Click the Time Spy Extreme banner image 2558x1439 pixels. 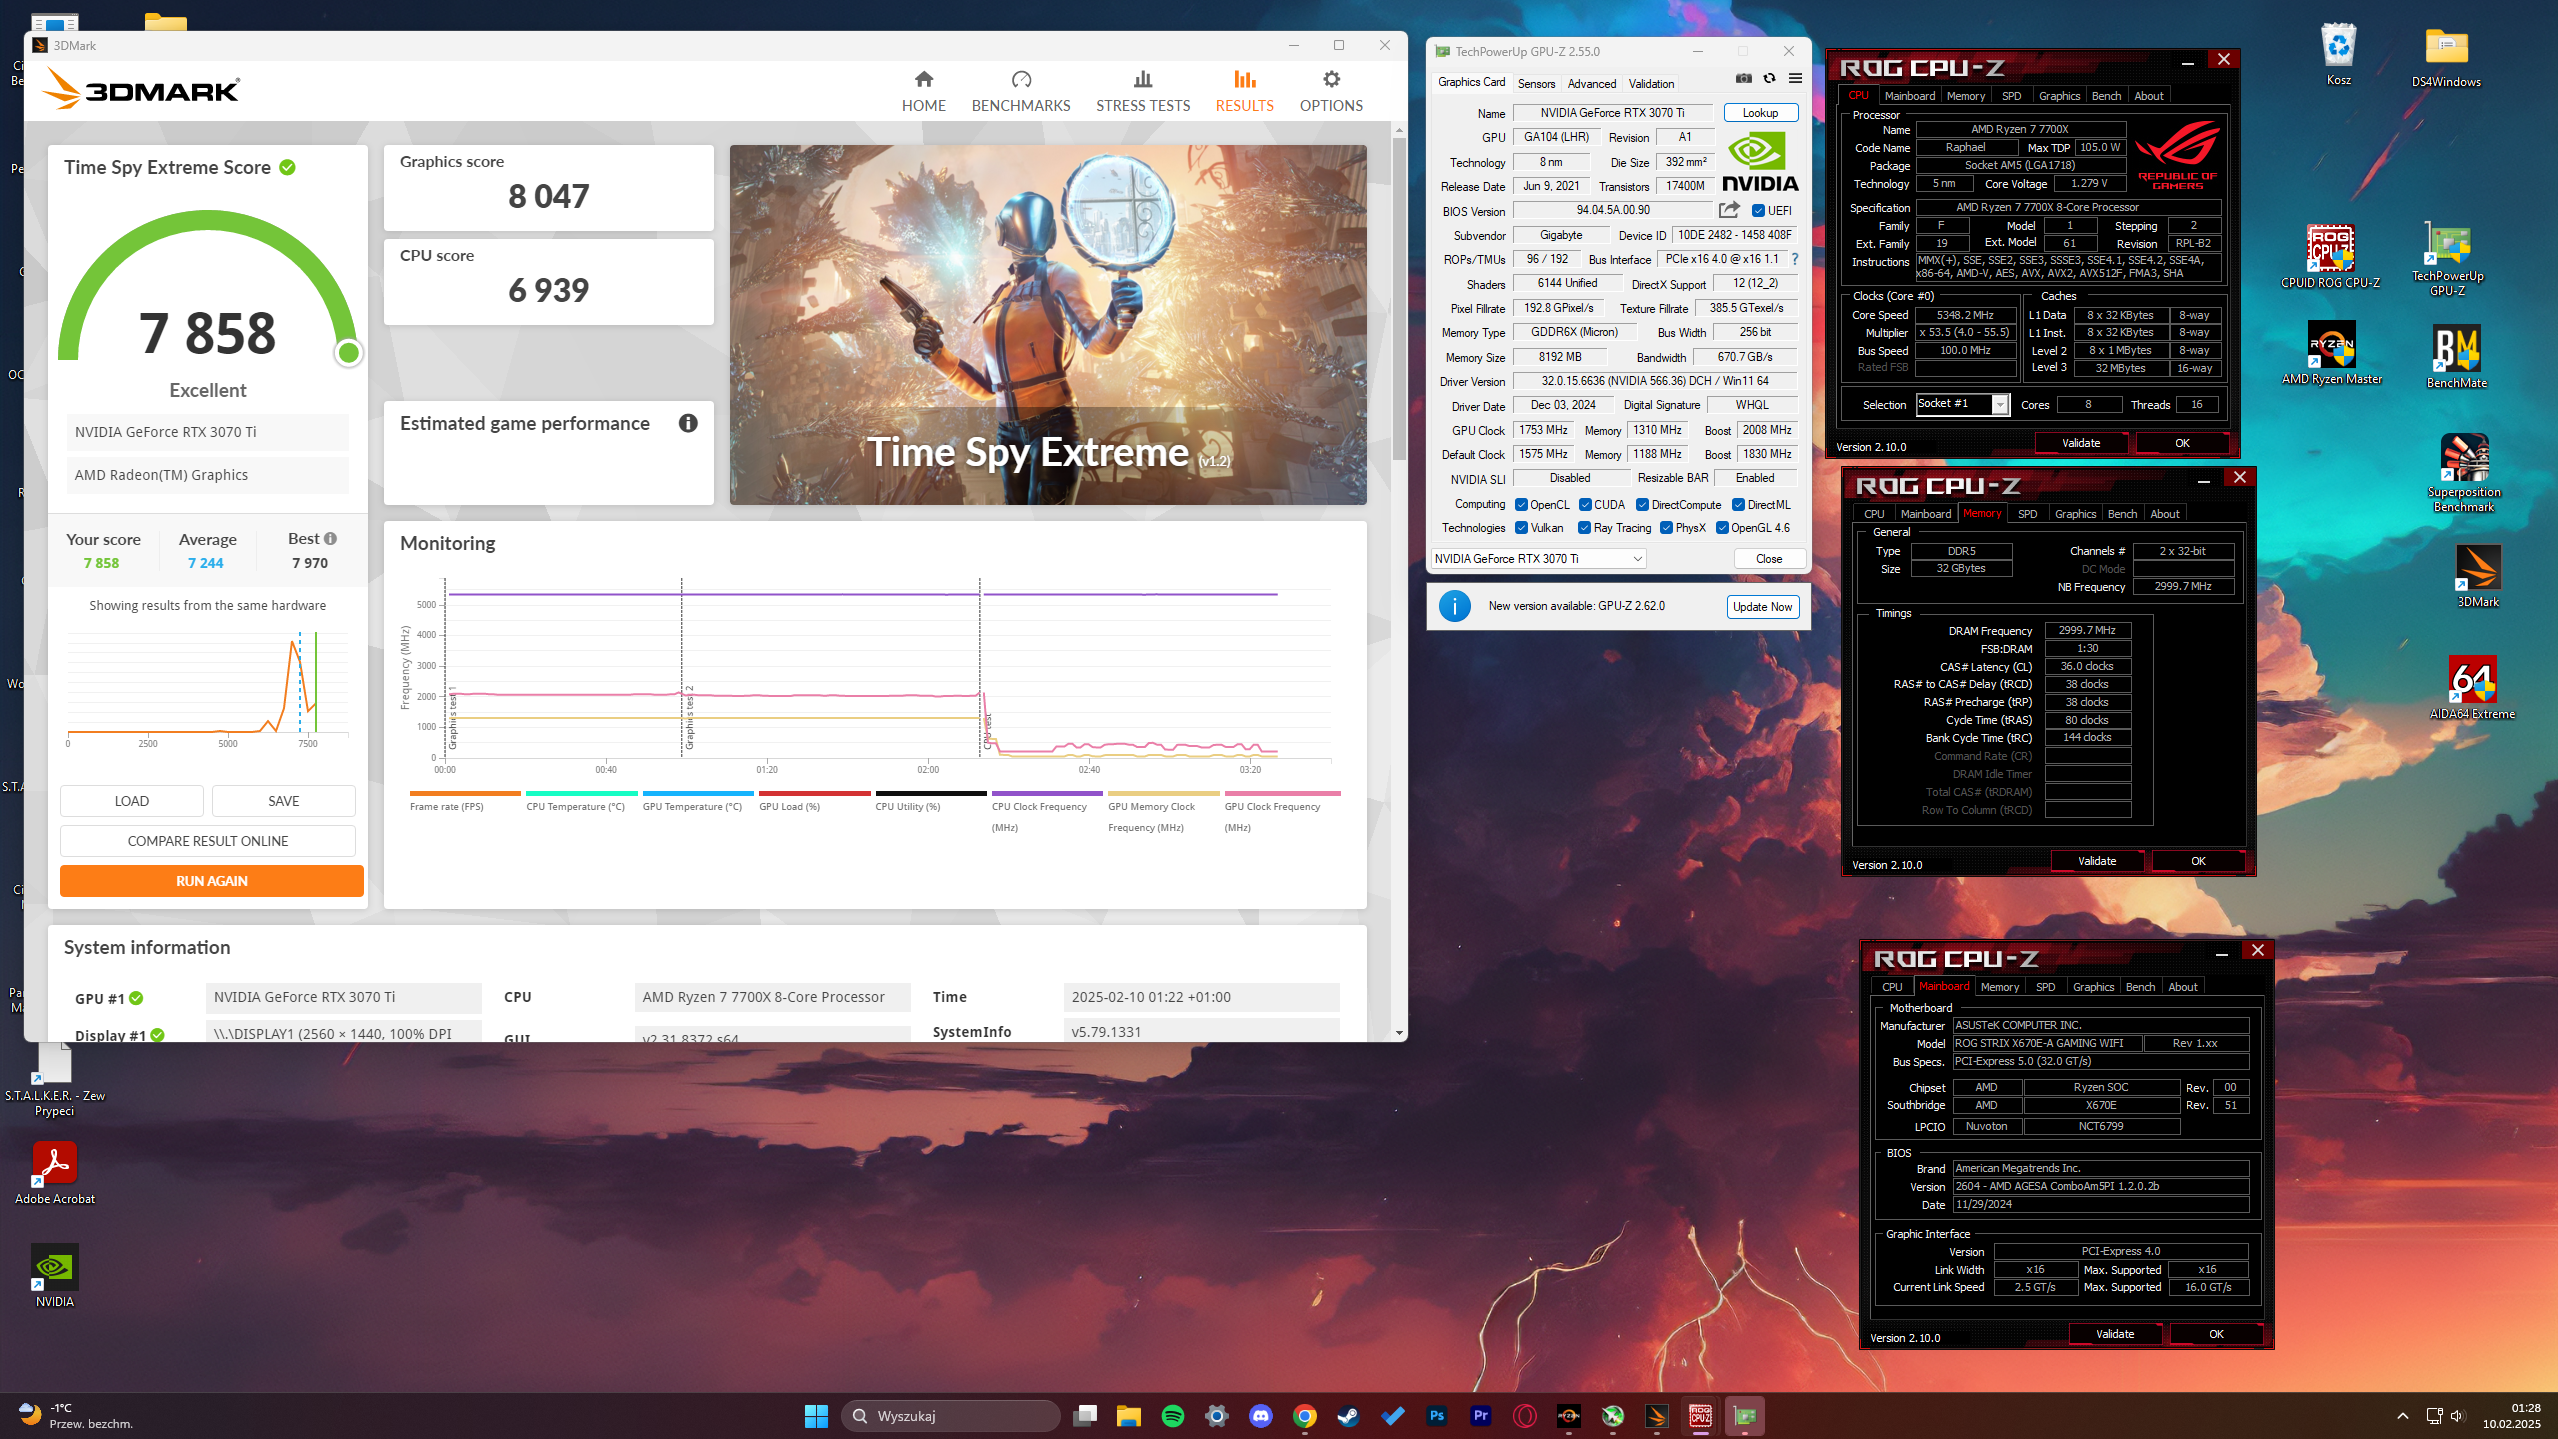(x=1048, y=325)
